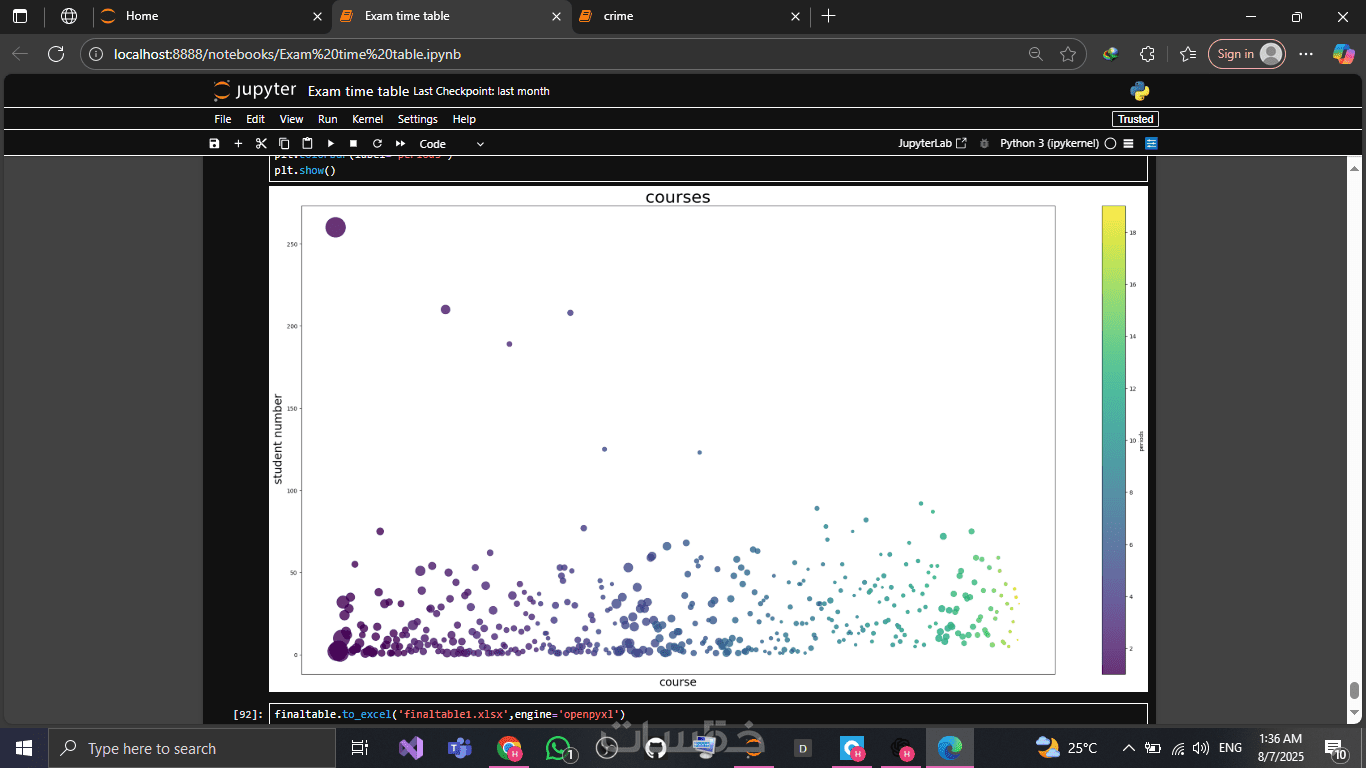Open the Kernel menu
The width and height of the screenshot is (1366, 768).
click(367, 119)
